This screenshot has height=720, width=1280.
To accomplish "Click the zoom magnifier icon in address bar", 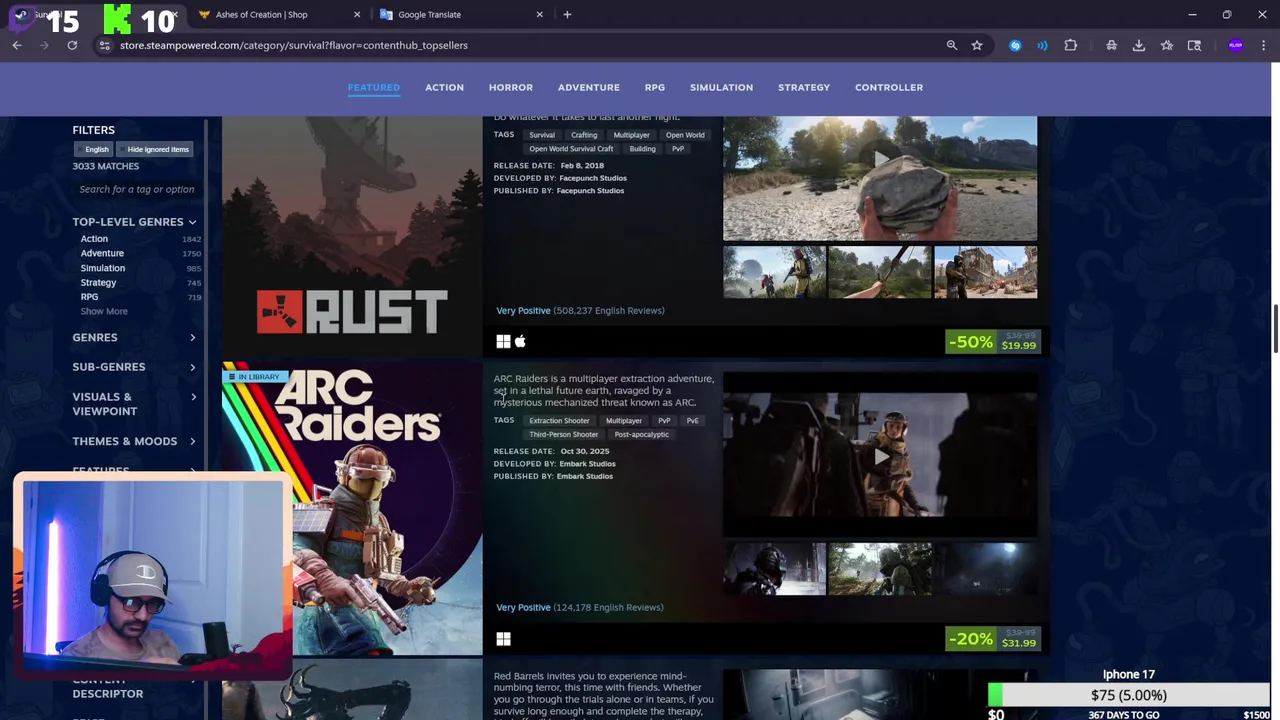I will pos(952,45).
